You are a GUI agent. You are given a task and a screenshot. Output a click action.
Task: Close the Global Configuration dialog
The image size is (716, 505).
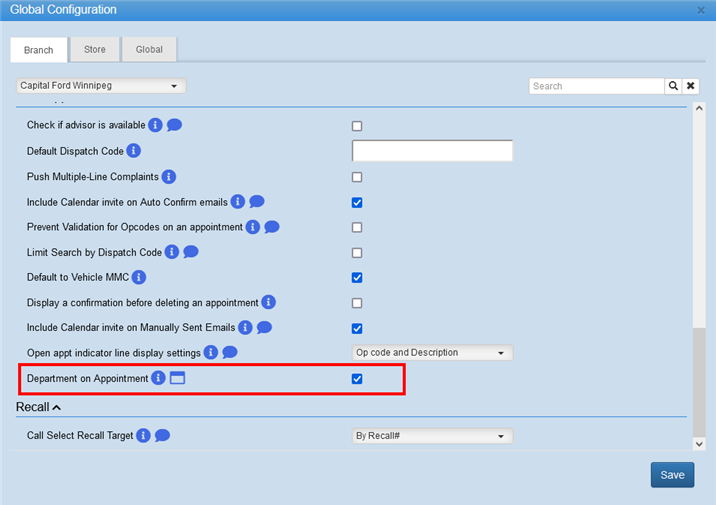point(701,10)
